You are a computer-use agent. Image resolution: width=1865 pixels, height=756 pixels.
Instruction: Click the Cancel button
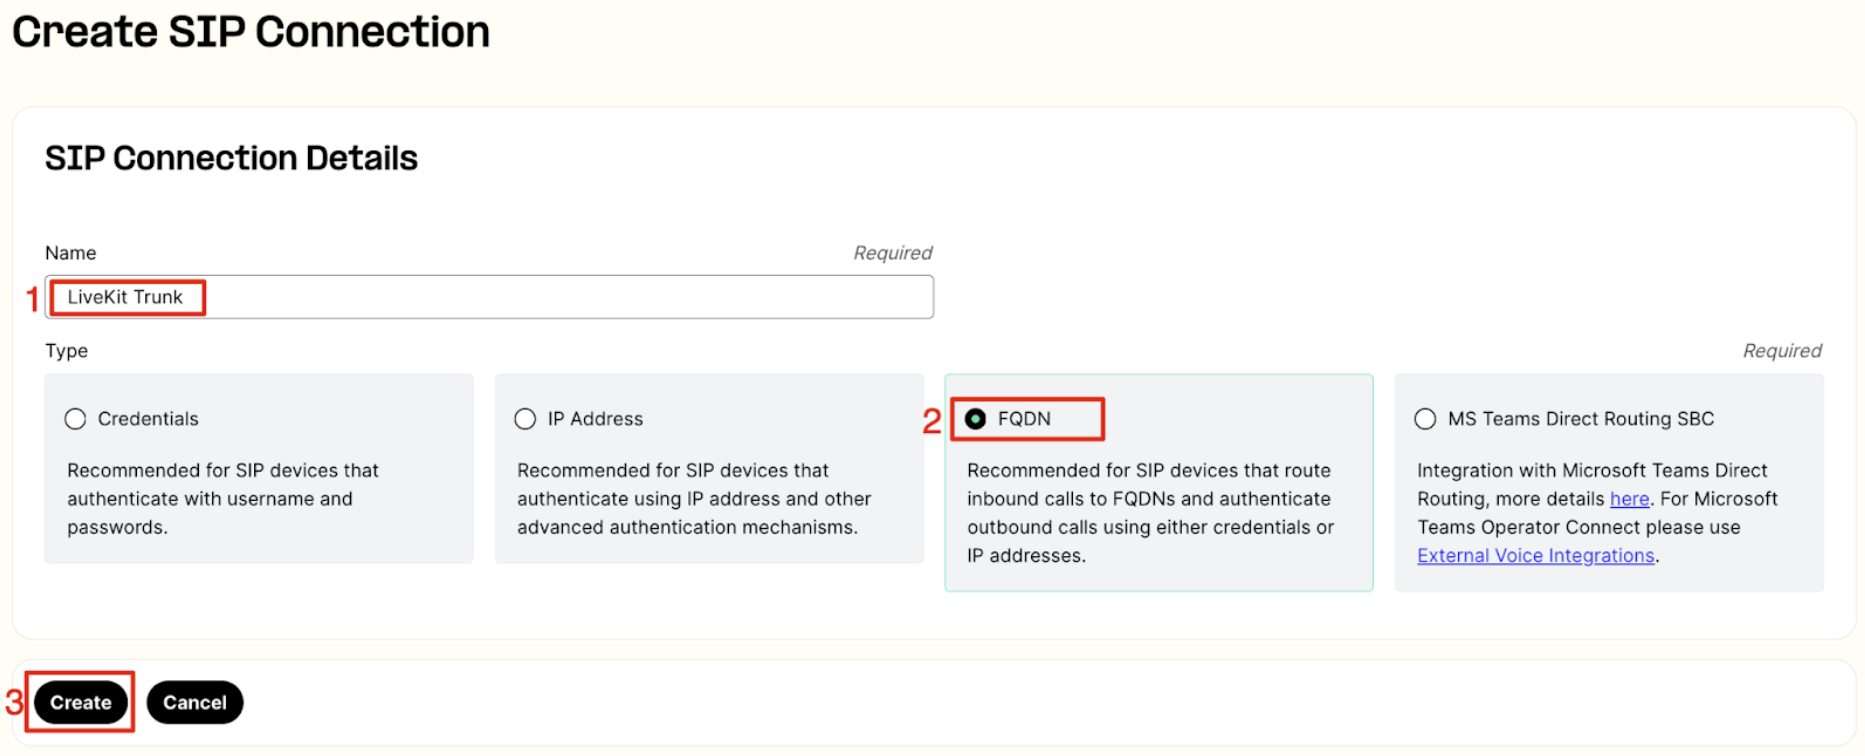coord(195,702)
